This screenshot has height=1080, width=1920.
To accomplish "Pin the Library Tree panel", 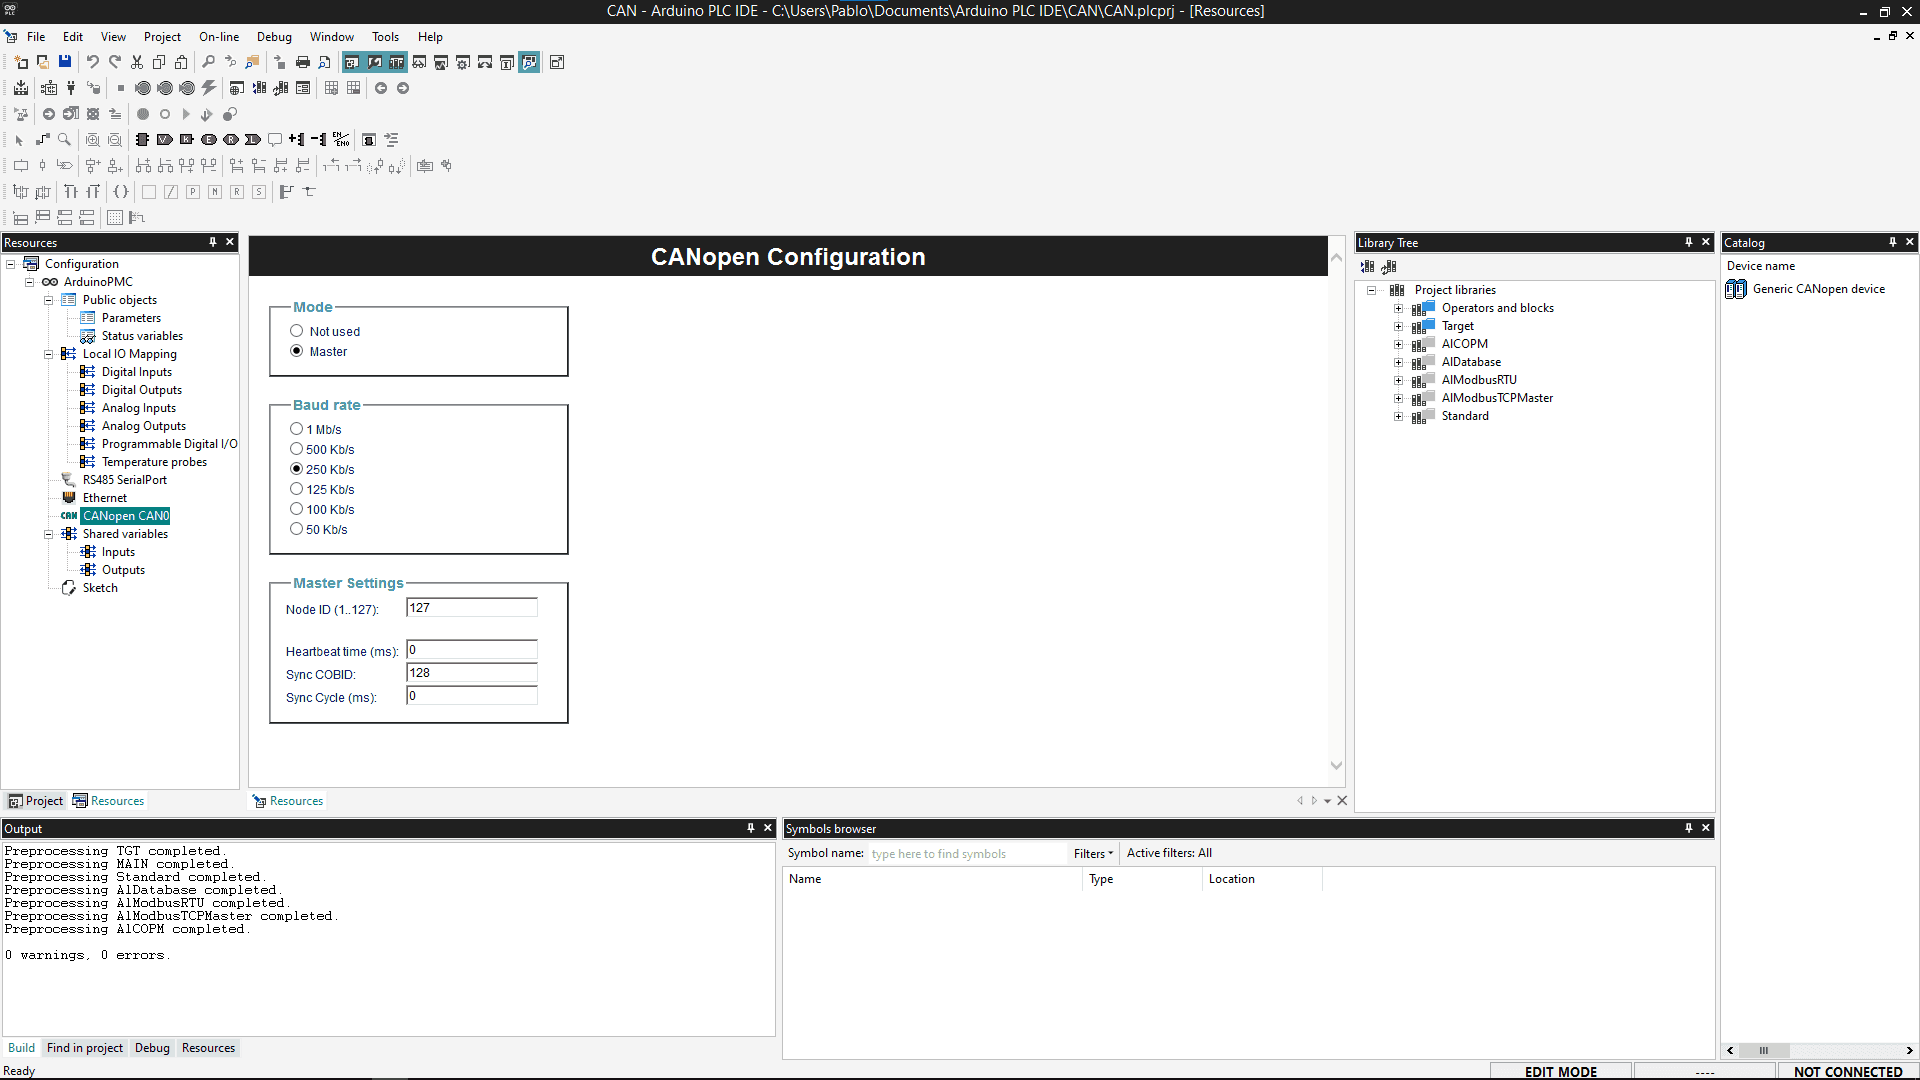I will (1688, 242).
